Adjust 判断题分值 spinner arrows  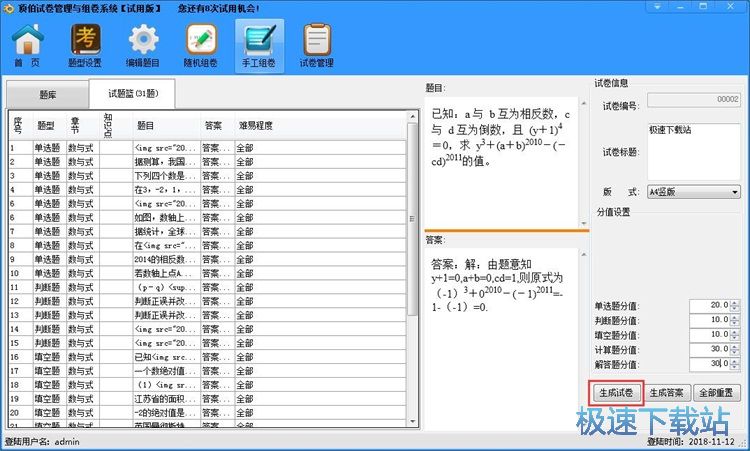click(735, 319)
